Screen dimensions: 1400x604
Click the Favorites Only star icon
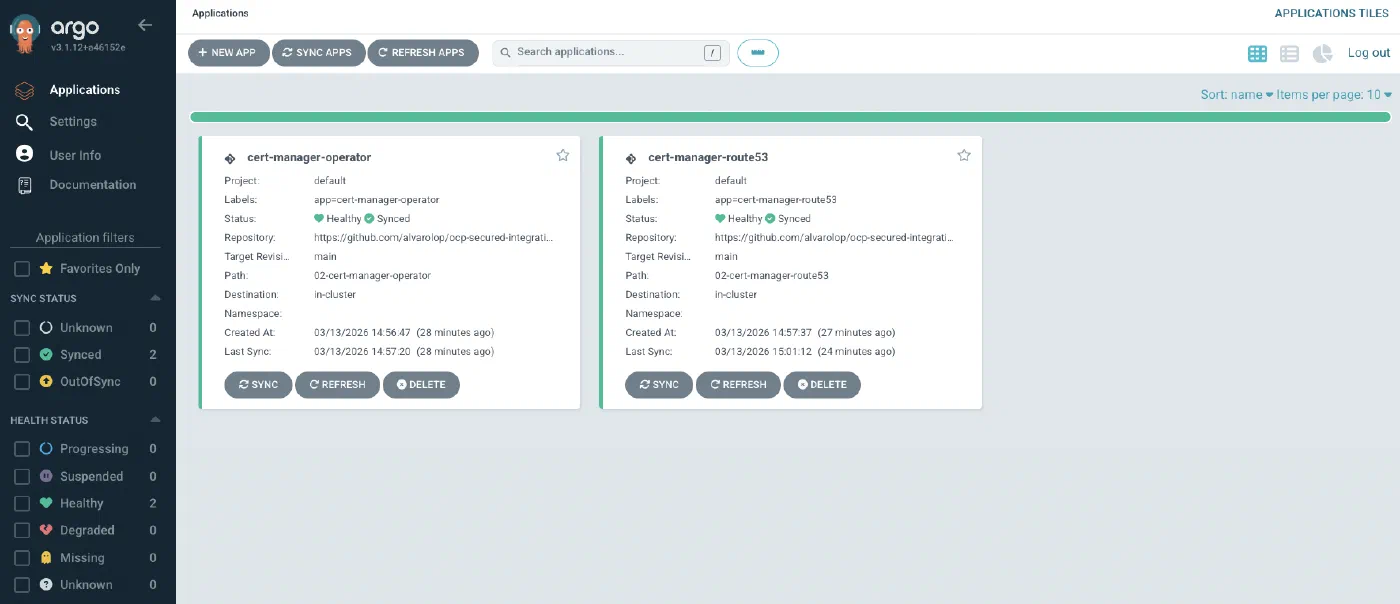point(46,269)
